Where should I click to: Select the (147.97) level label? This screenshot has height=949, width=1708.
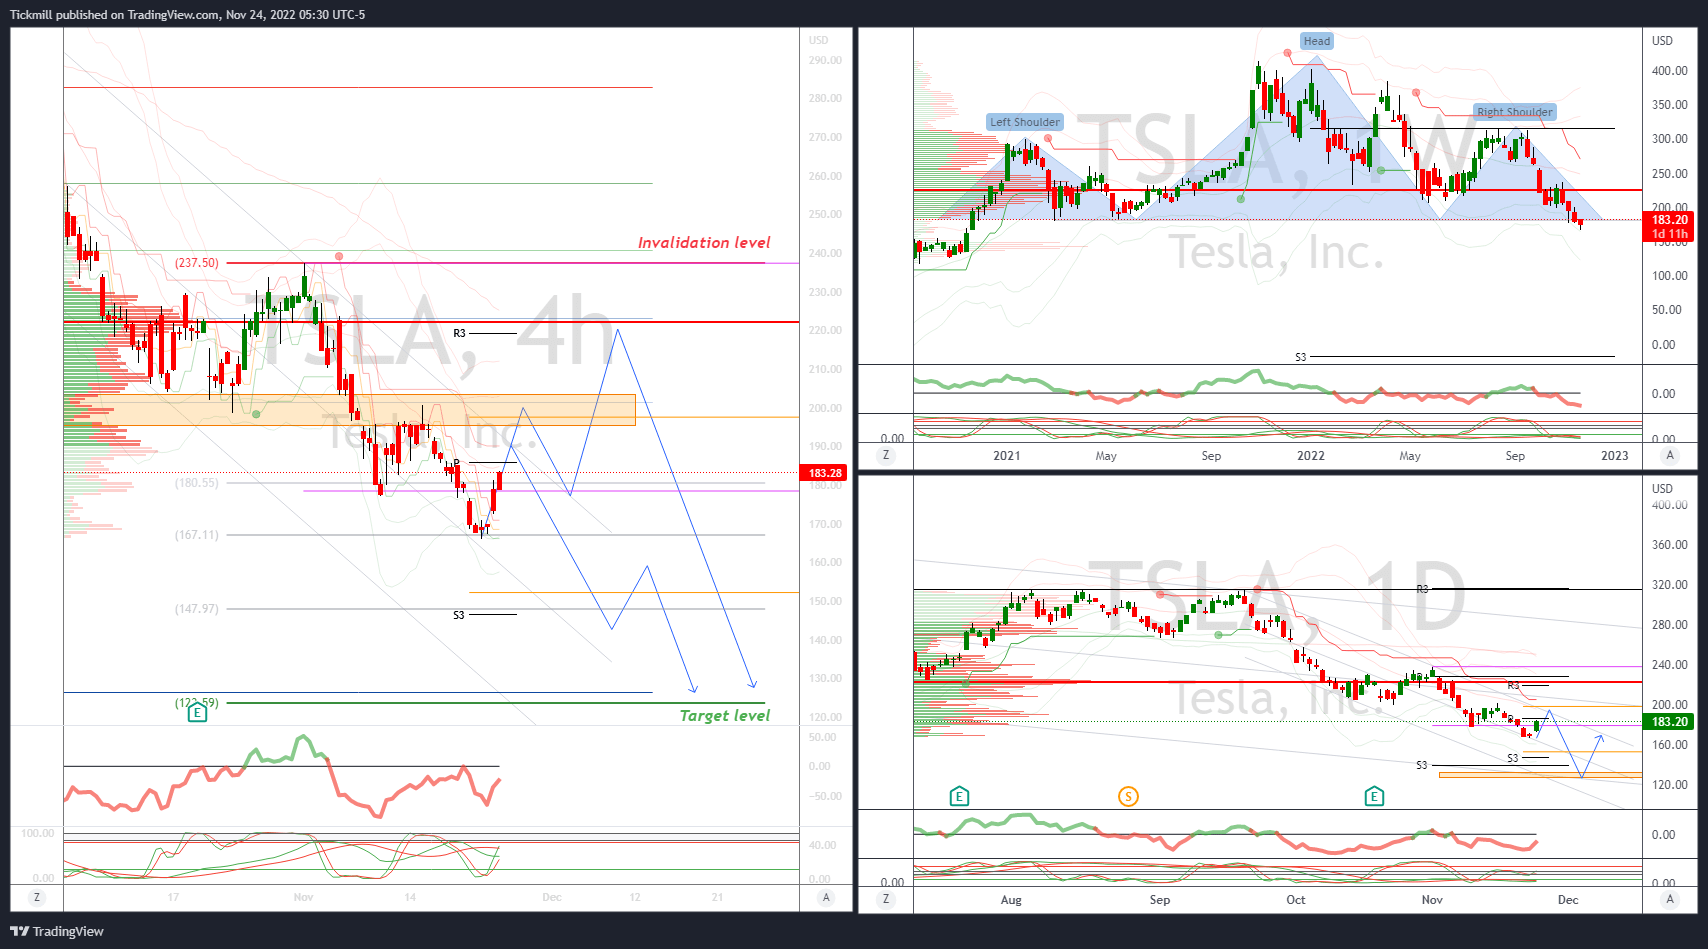(x=197, y=609)
